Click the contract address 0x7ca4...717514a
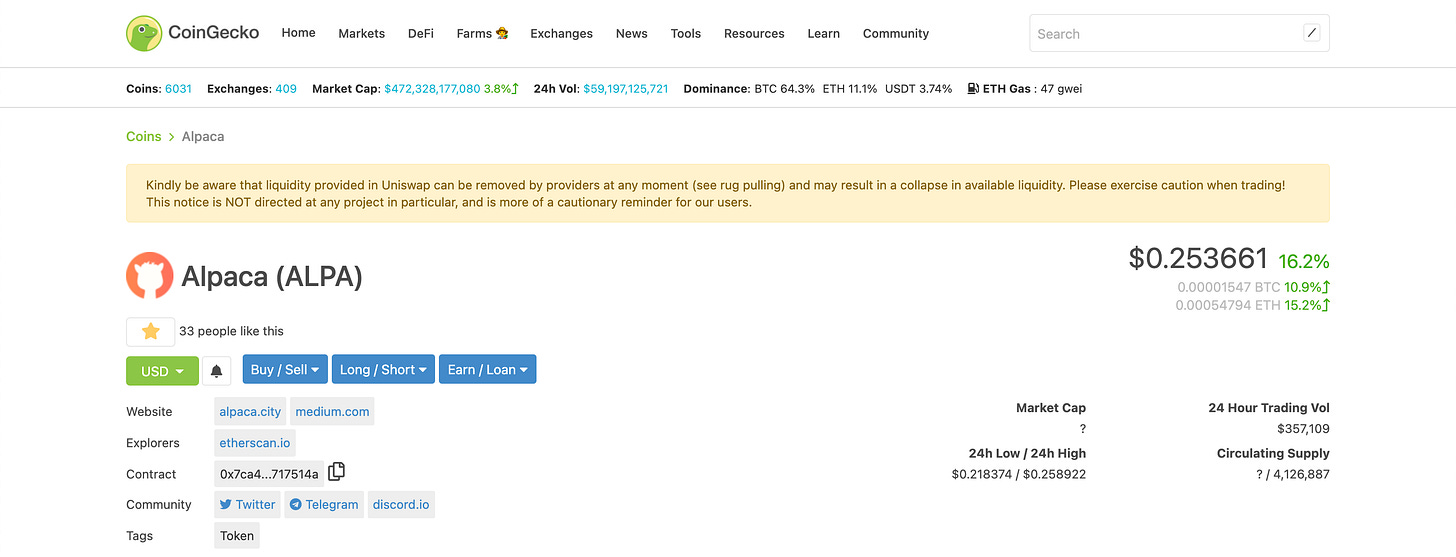The height and width of the screenshot is (557, 1456). coord(269,474)
